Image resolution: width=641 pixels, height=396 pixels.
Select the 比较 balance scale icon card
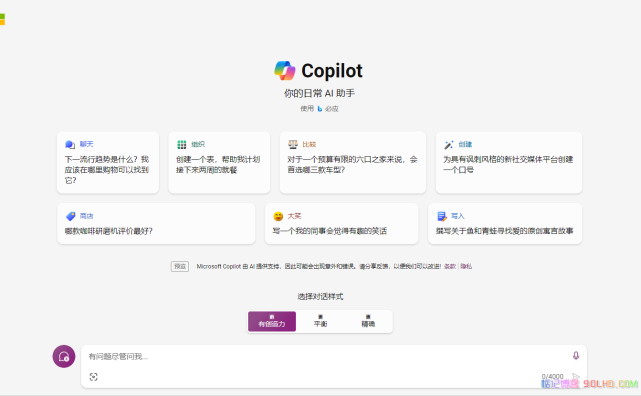(353, 162)
